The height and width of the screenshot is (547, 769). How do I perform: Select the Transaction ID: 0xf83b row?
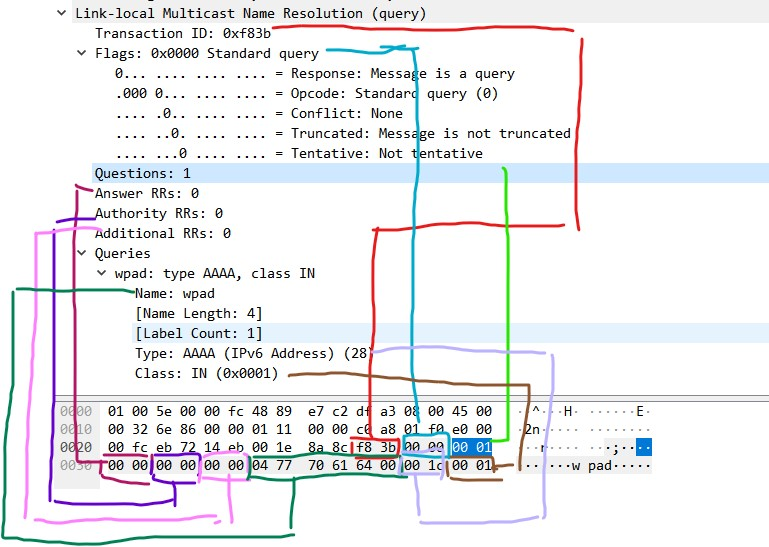[x=183, y=33]
